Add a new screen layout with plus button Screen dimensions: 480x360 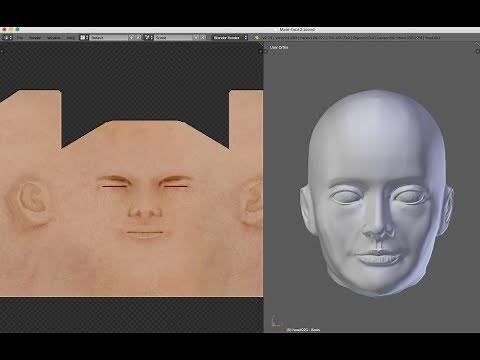(x=132, y=38)
